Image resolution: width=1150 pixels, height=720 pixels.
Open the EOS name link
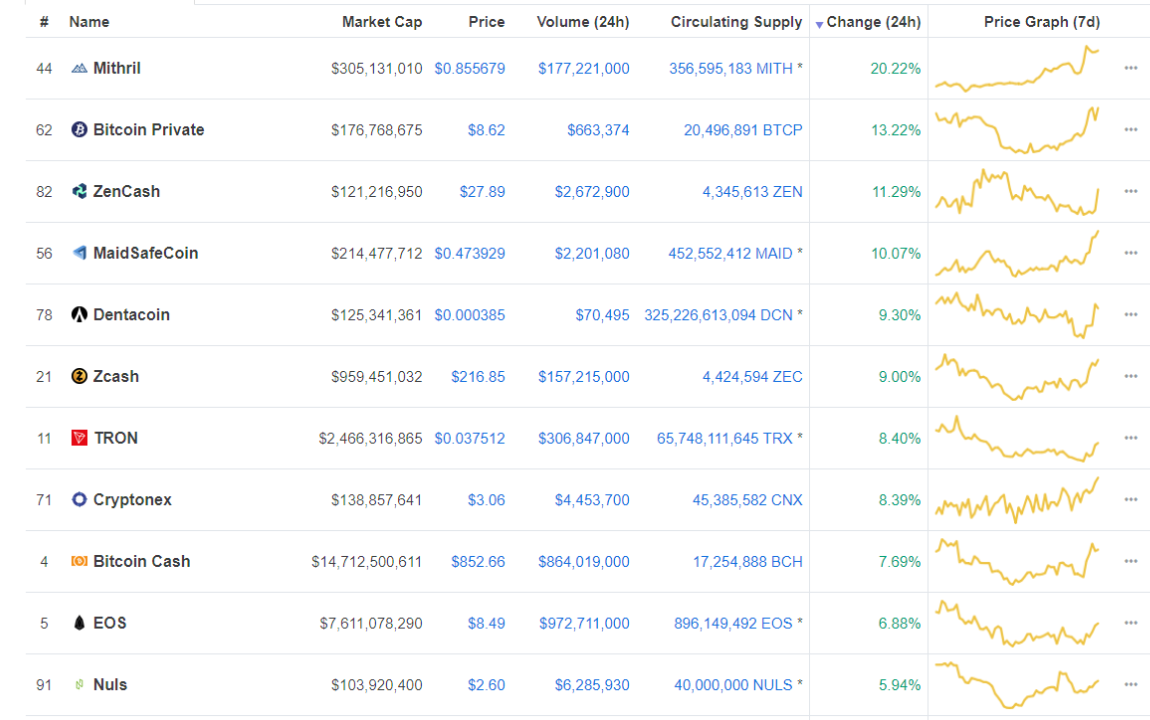click(110, 622)
